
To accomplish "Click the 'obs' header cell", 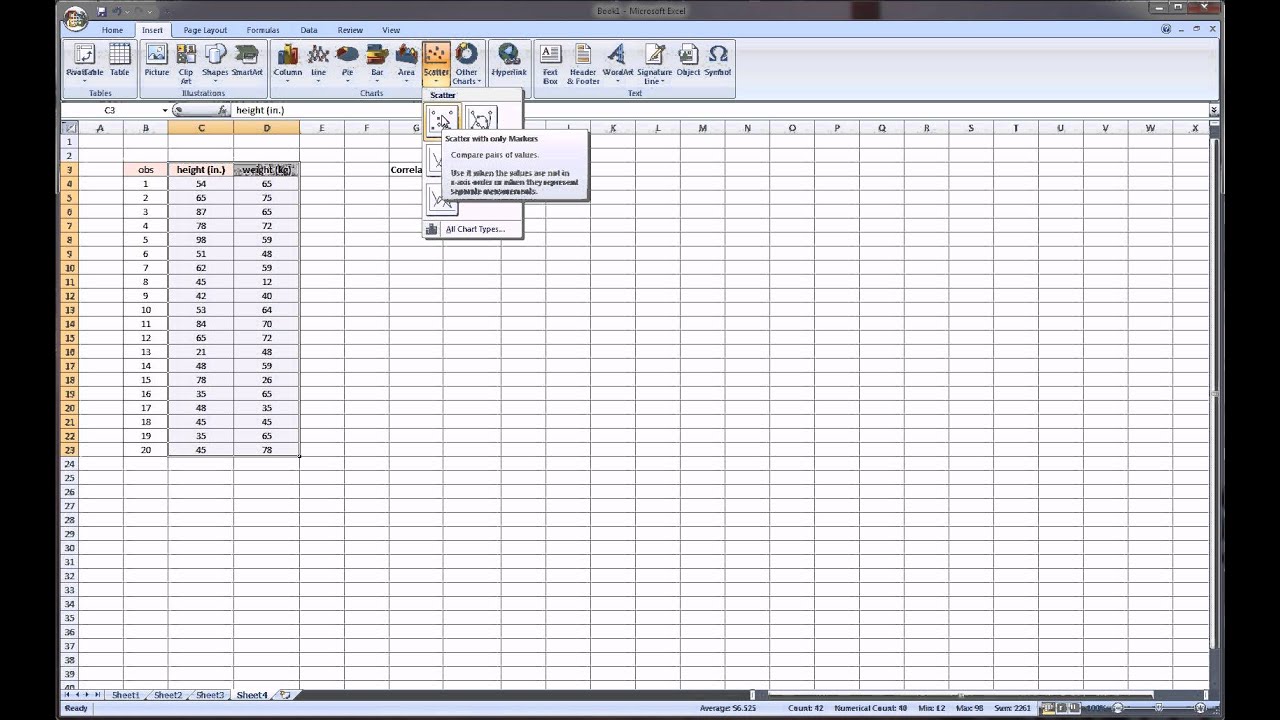I will (146, 170).
